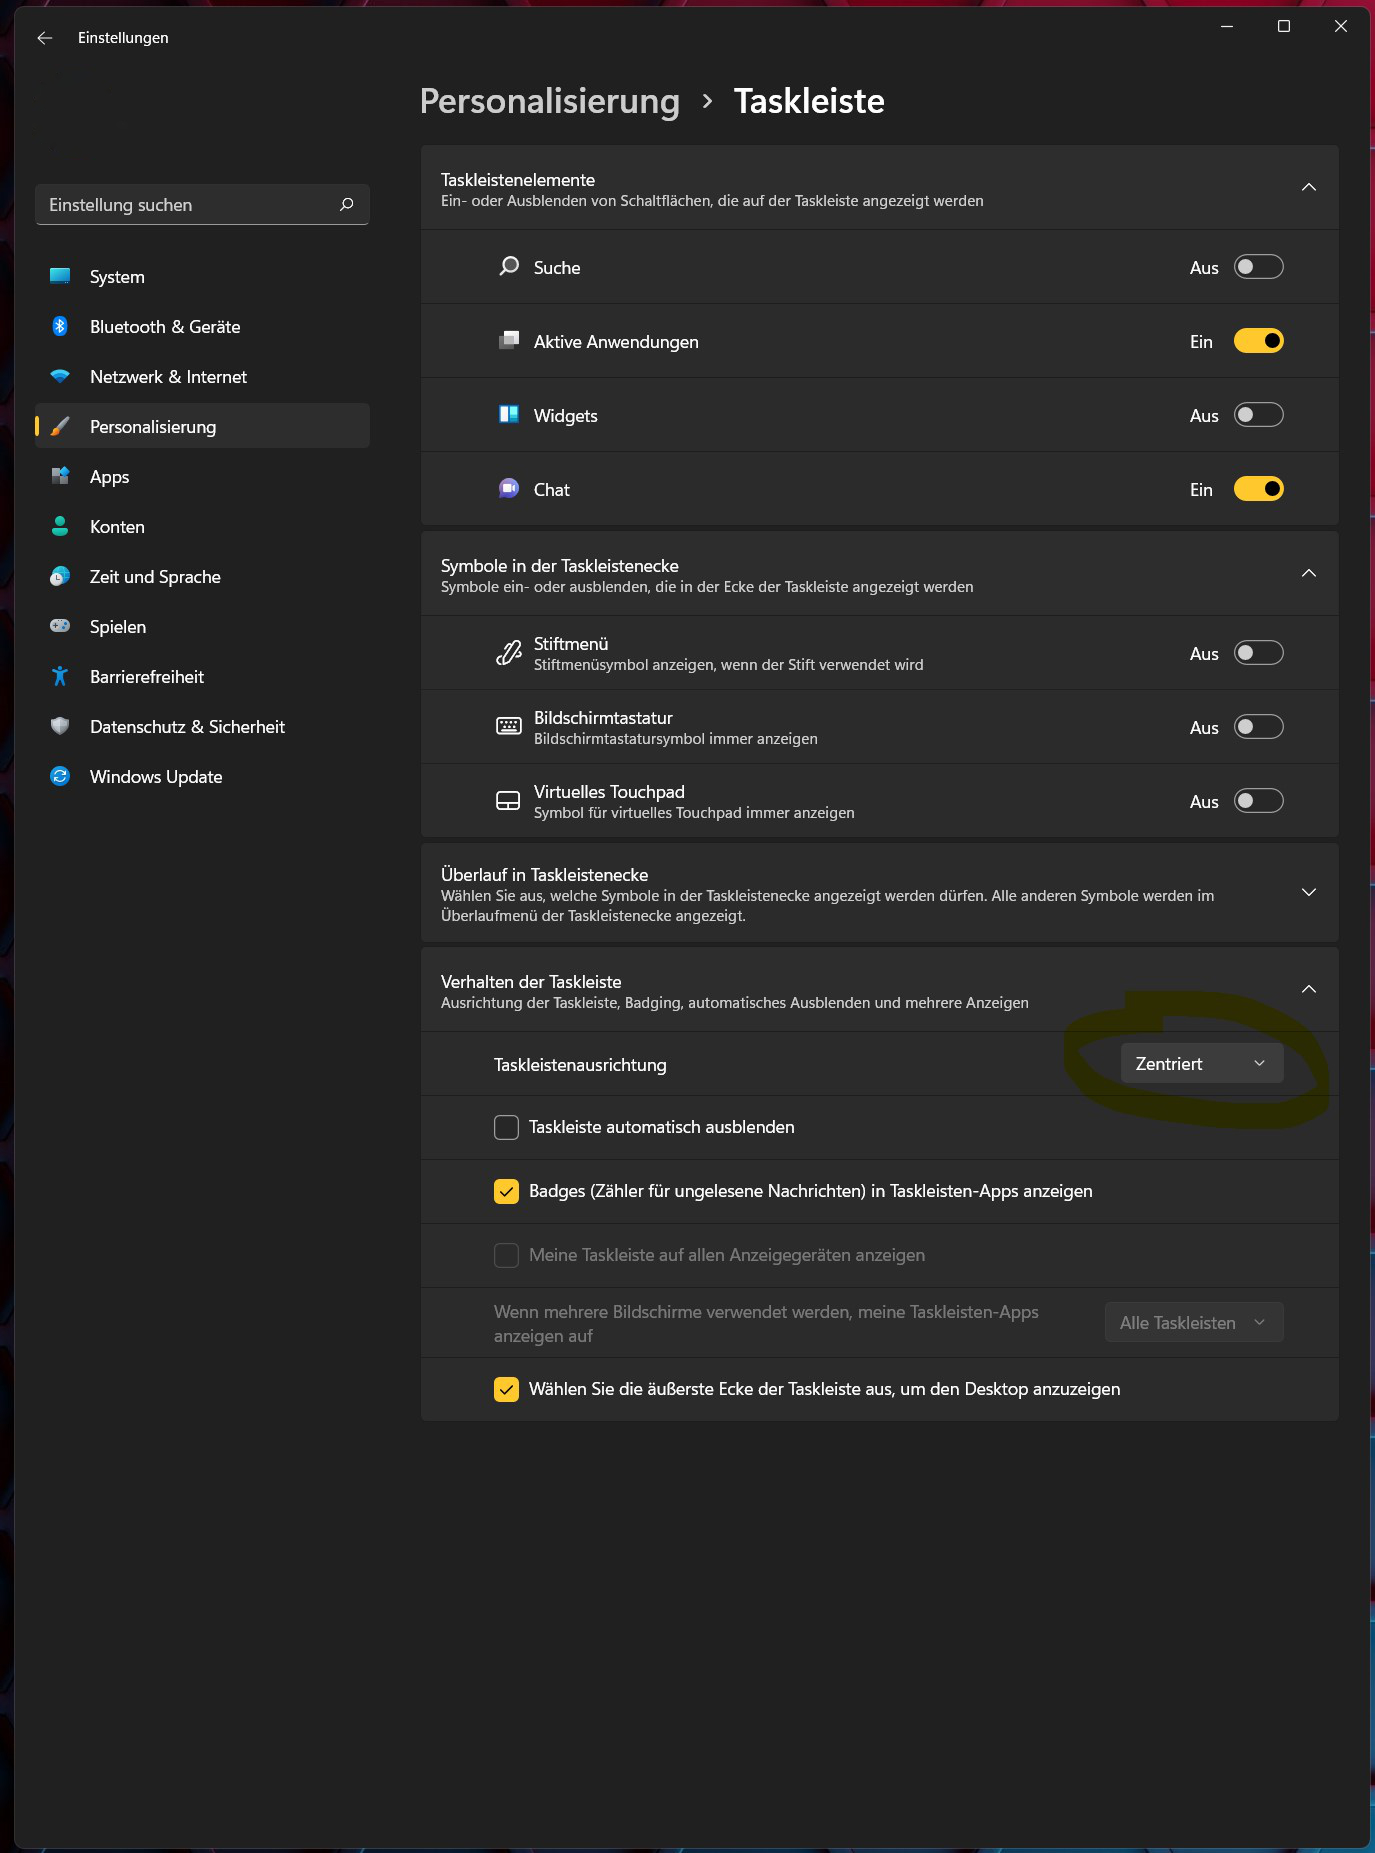This screenshot has width=1375, height=1853.
Task: Turn on the Virtuelles Touchpad toggle
Action: (1258, 801)
